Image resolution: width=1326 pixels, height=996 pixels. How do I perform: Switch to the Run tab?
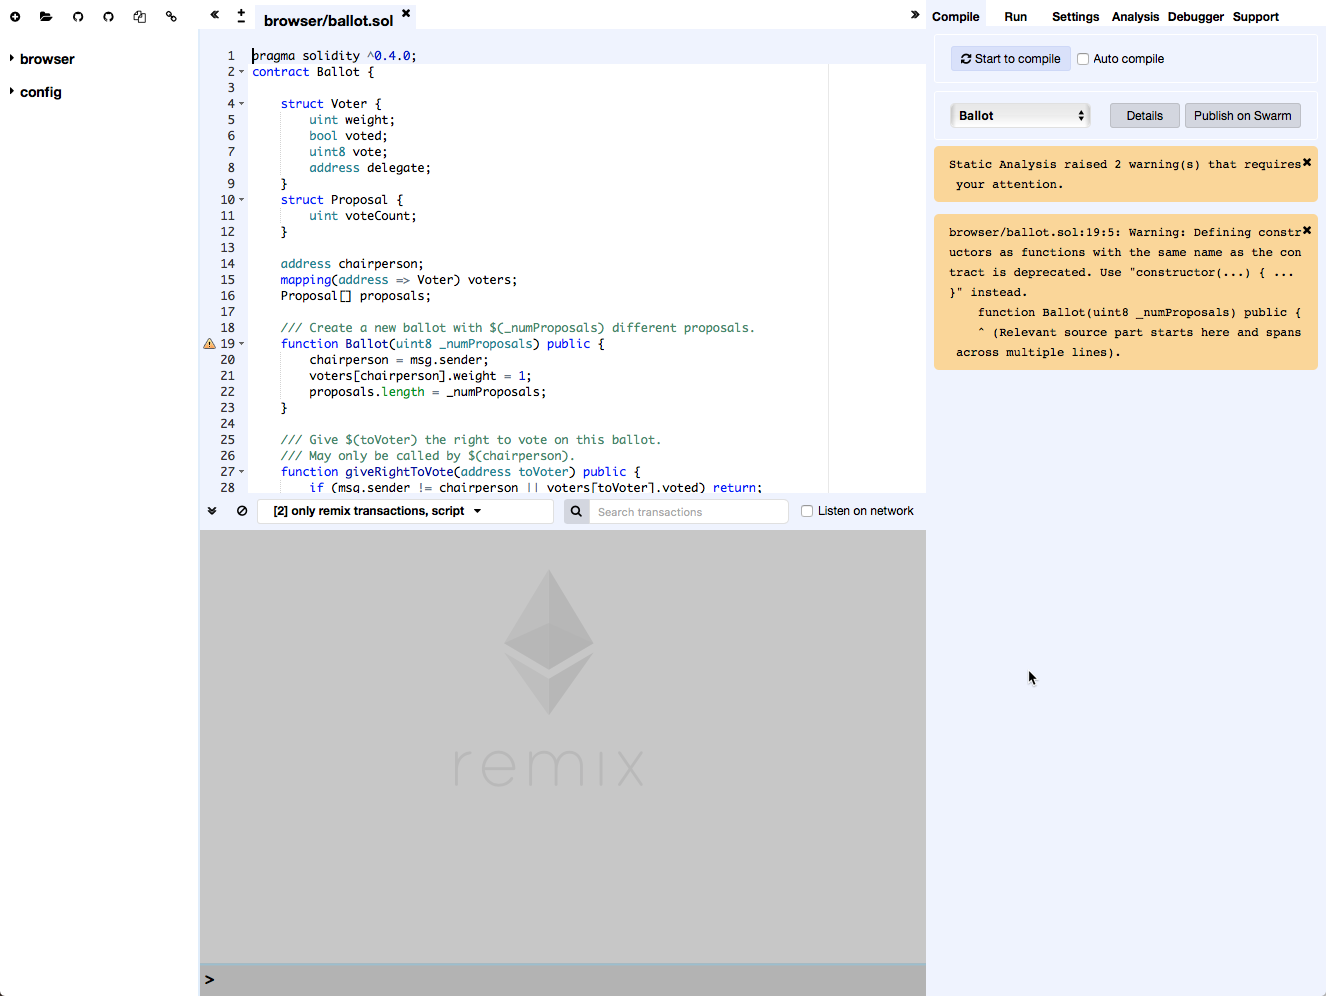pos(1015,17)
